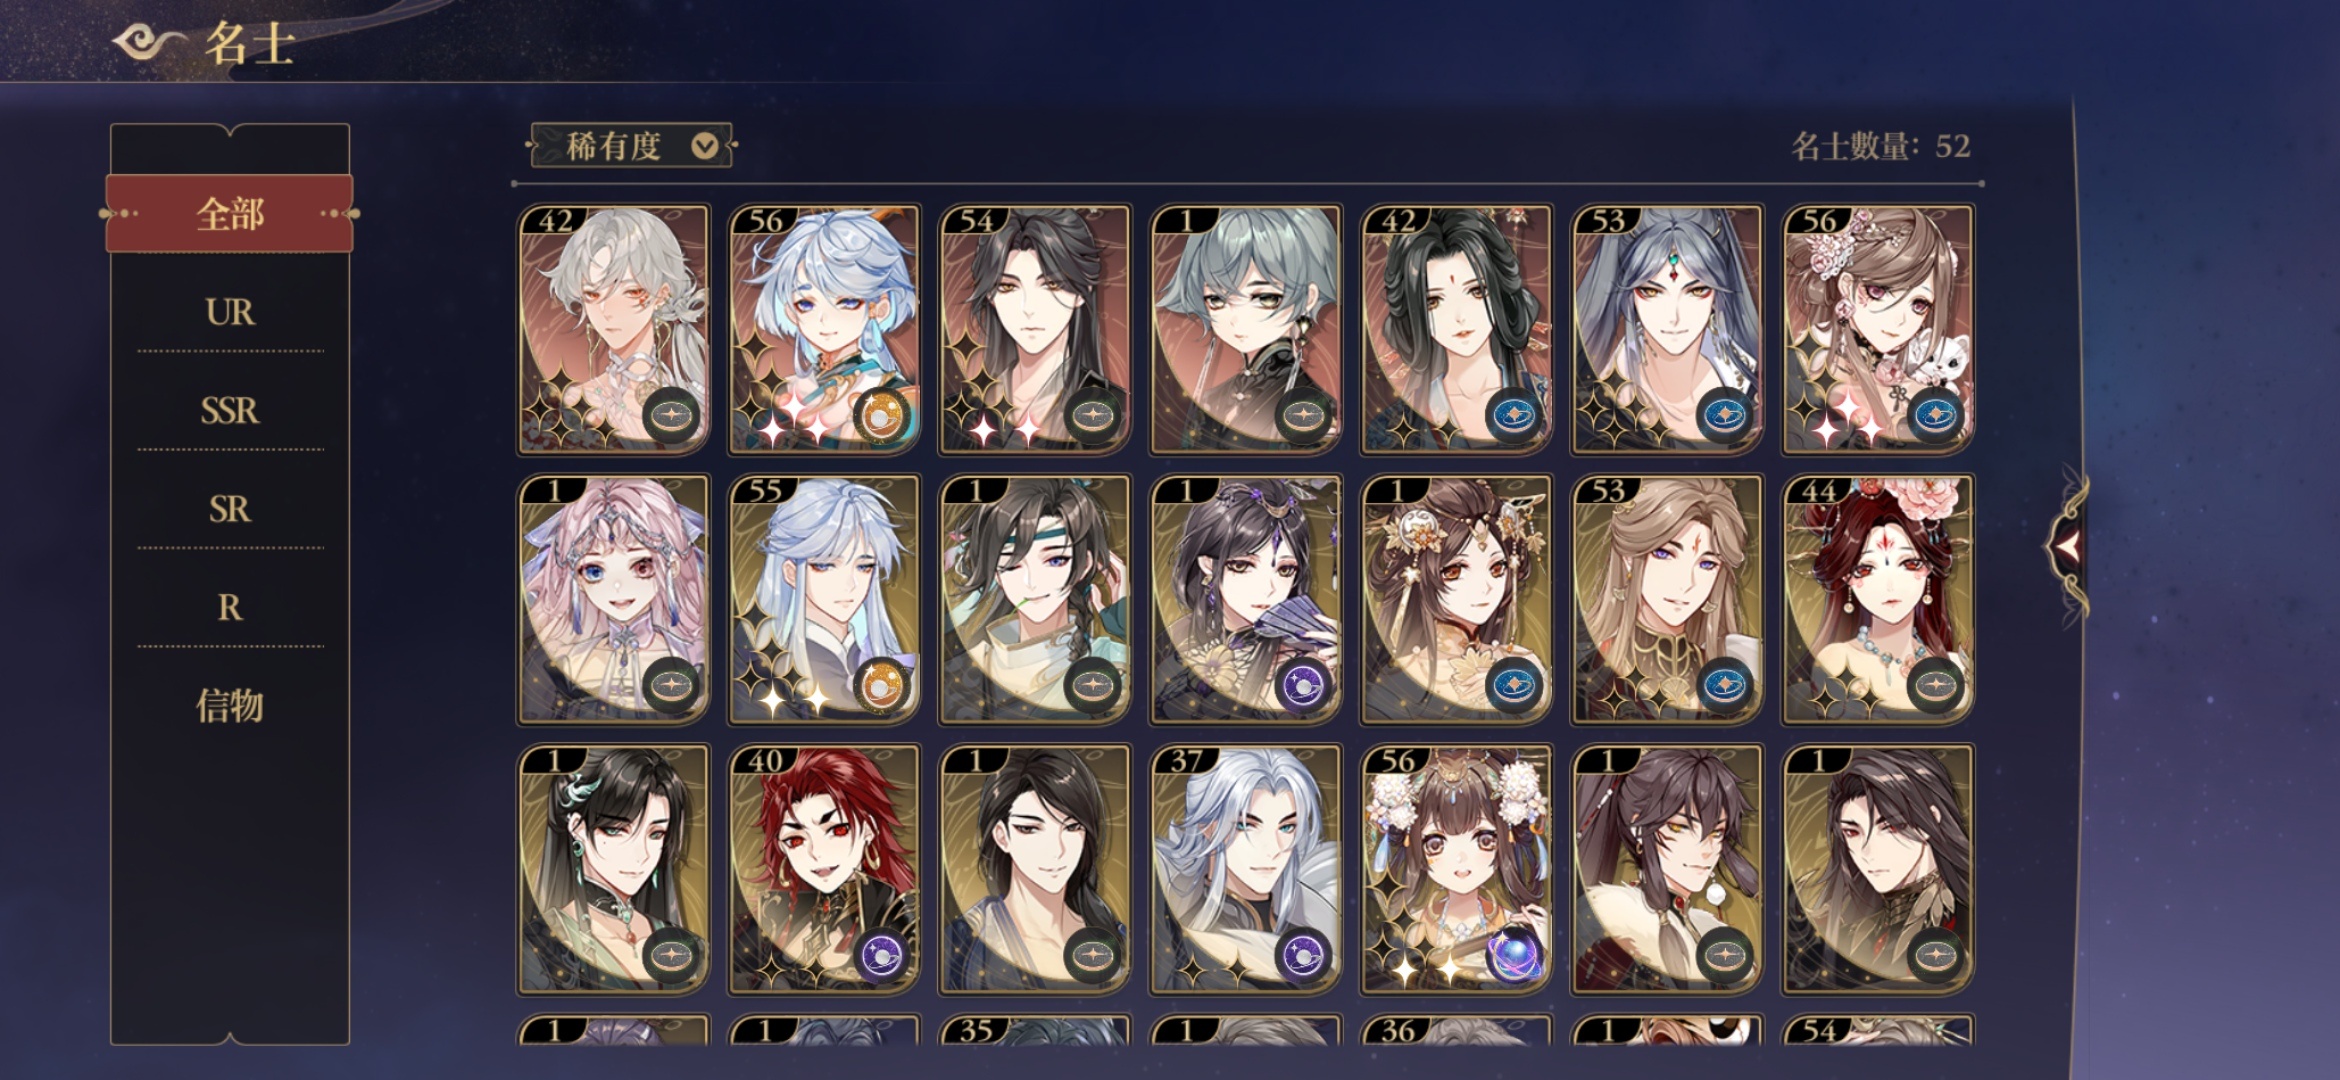
Task: Collapse the side panel with red arrow
Action: (x=2068, y=546)
